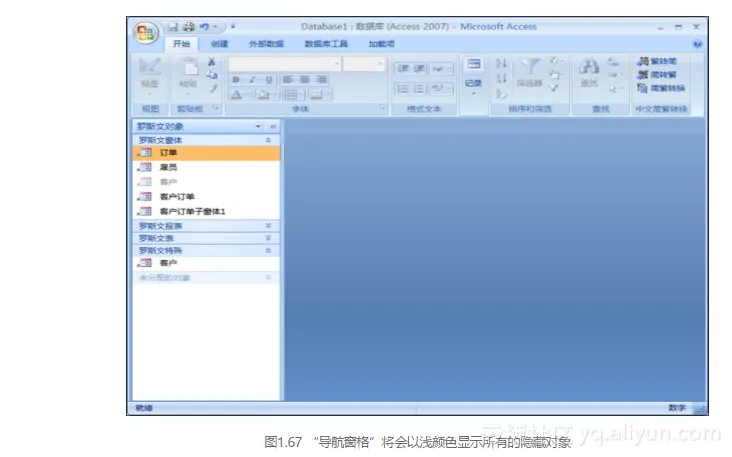Open the Customize Quick Access Toolbar arrow

tap(232, 27)
